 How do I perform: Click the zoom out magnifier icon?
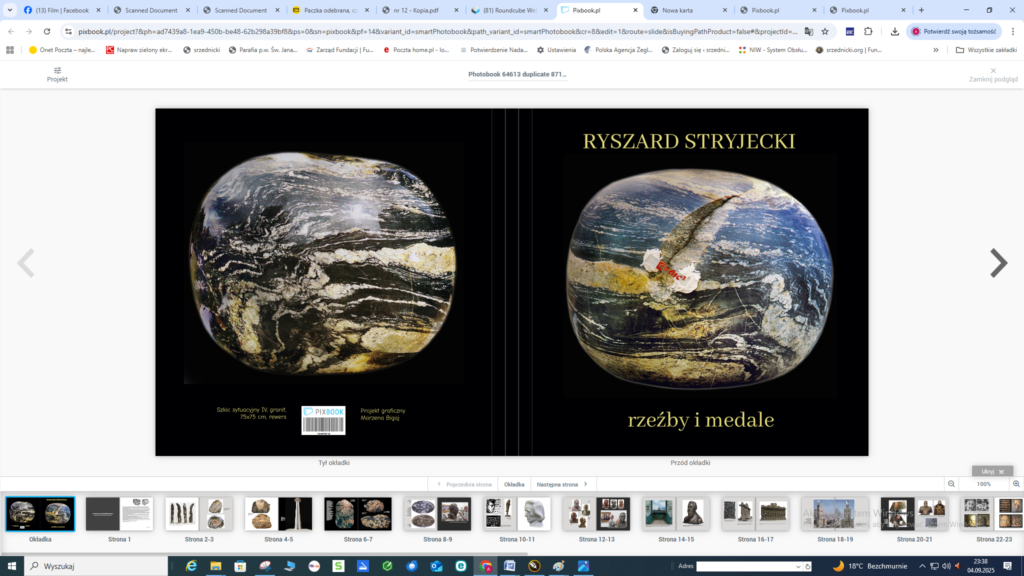tap(951, 484)
